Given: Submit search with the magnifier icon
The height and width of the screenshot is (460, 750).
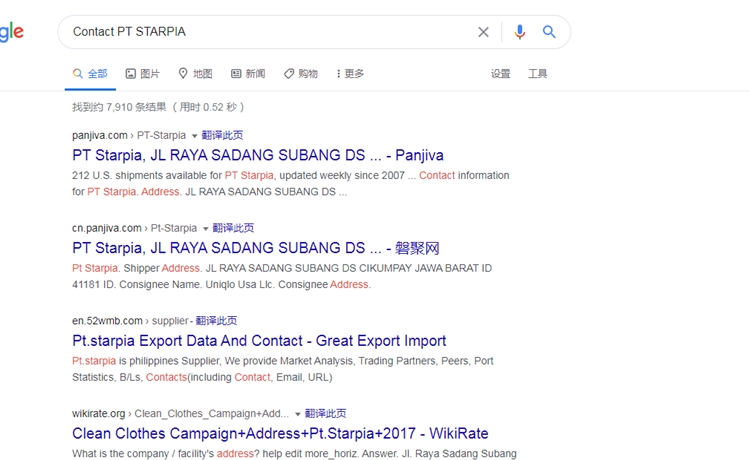Looking at the screenshot, I should coord(549,32).
